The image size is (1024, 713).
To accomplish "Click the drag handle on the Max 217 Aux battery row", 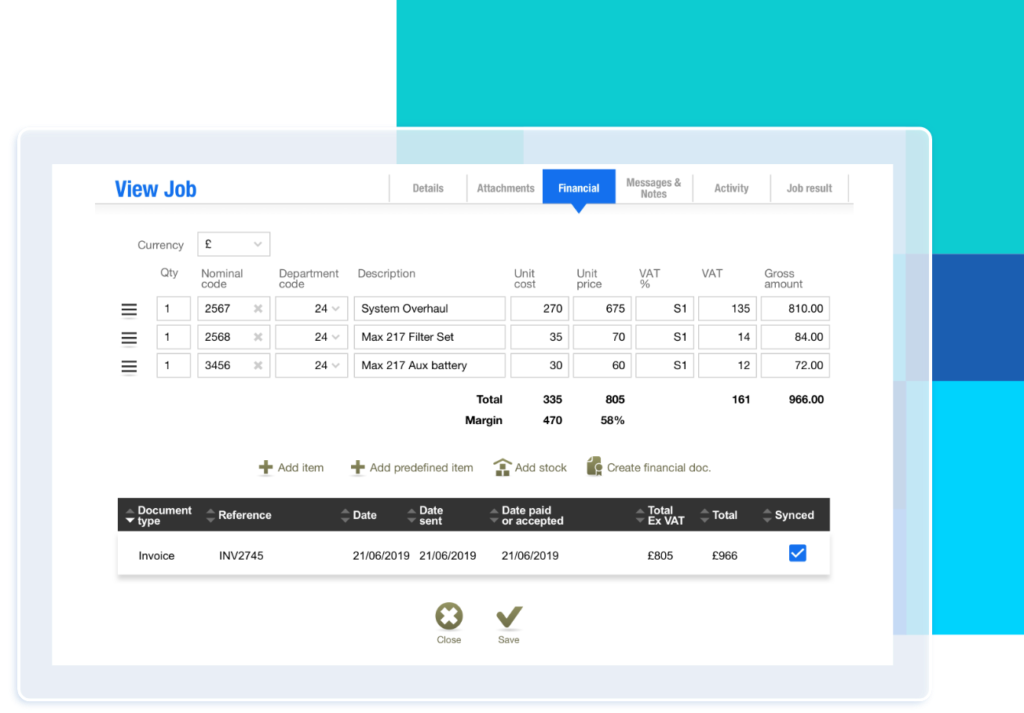I will (129, 365).
